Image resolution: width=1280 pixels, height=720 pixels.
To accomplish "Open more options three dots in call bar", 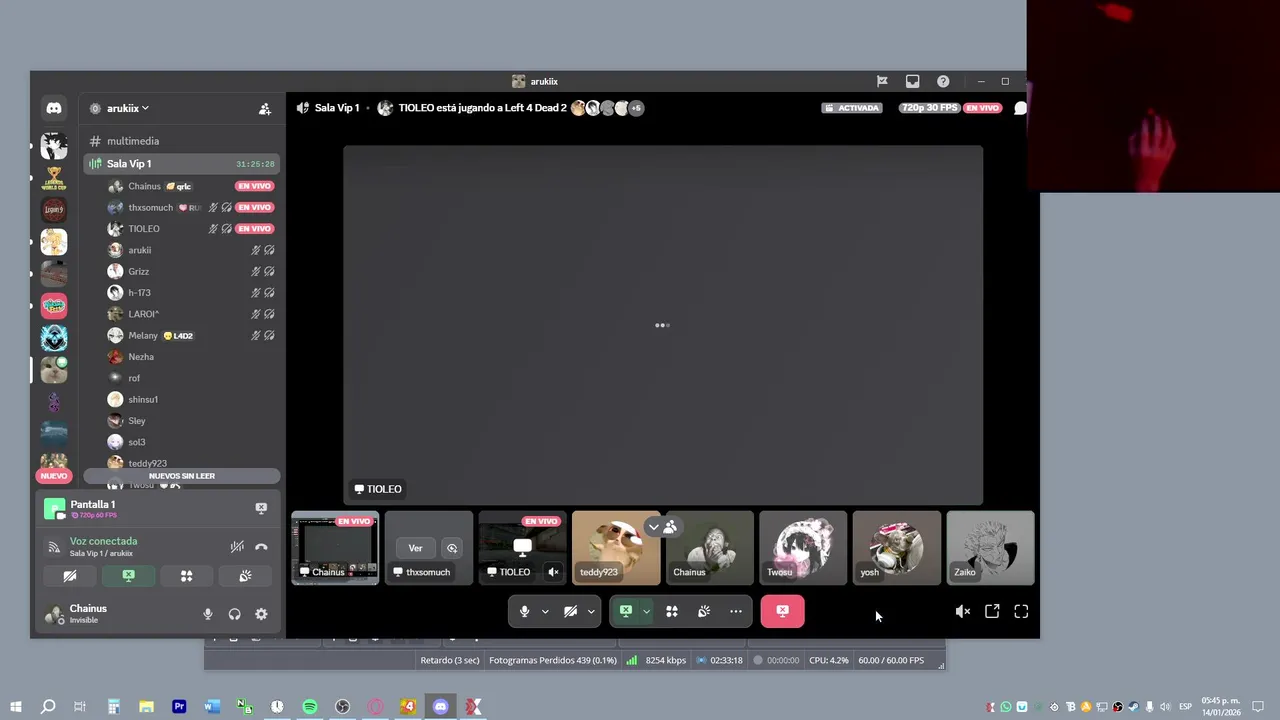I will (736, 611).
